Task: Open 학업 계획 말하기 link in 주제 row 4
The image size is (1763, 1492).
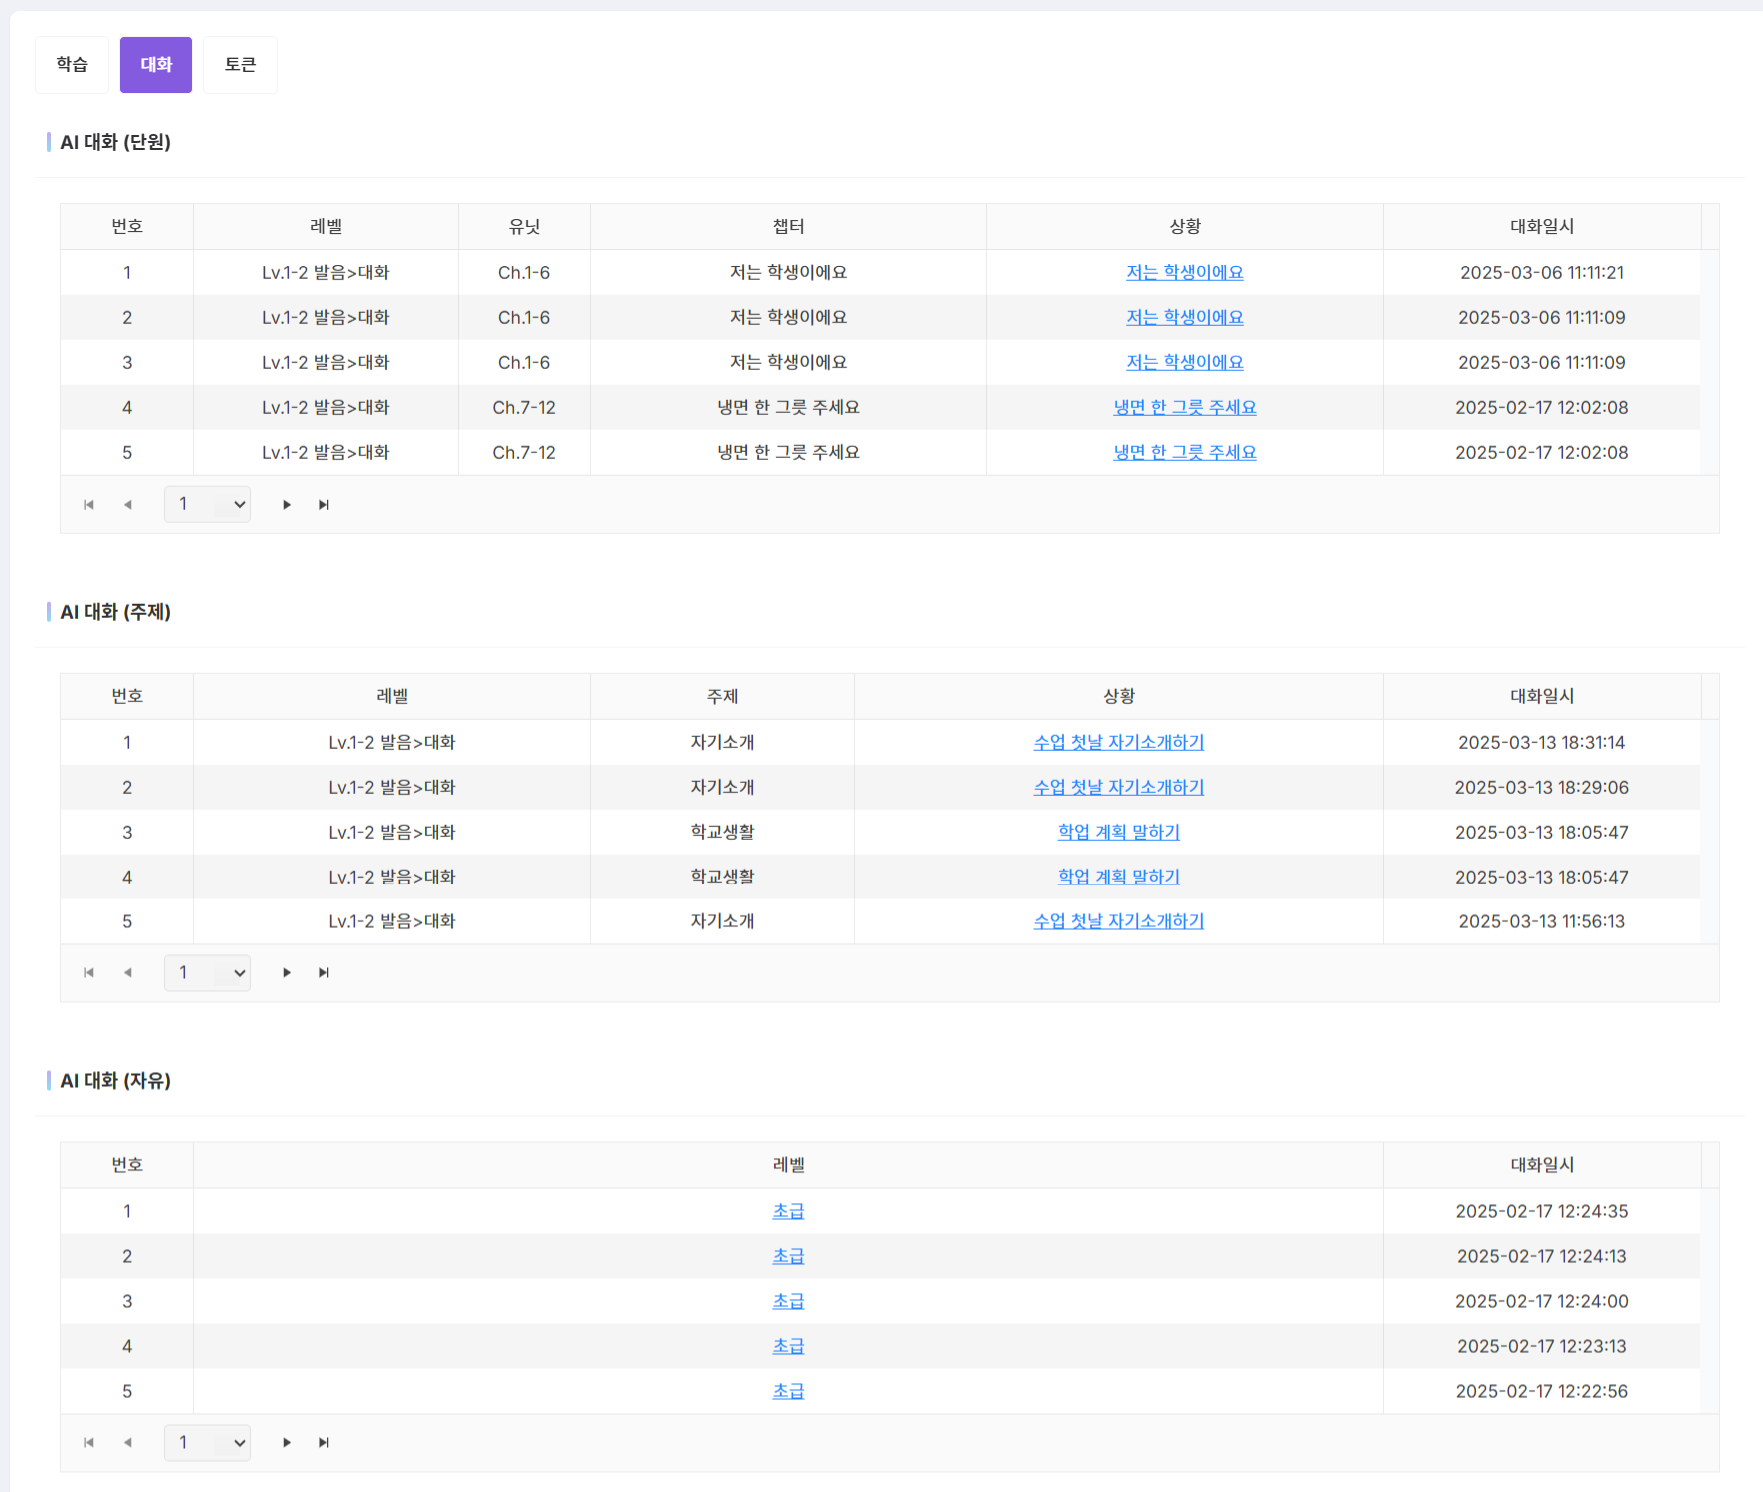Action: (1119, 877)
